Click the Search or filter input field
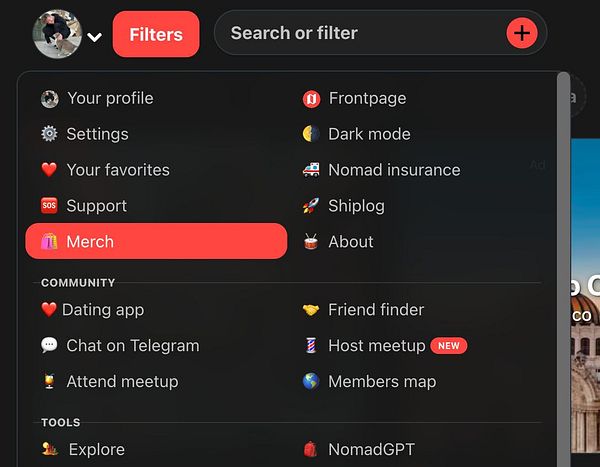 click(360, 33)
